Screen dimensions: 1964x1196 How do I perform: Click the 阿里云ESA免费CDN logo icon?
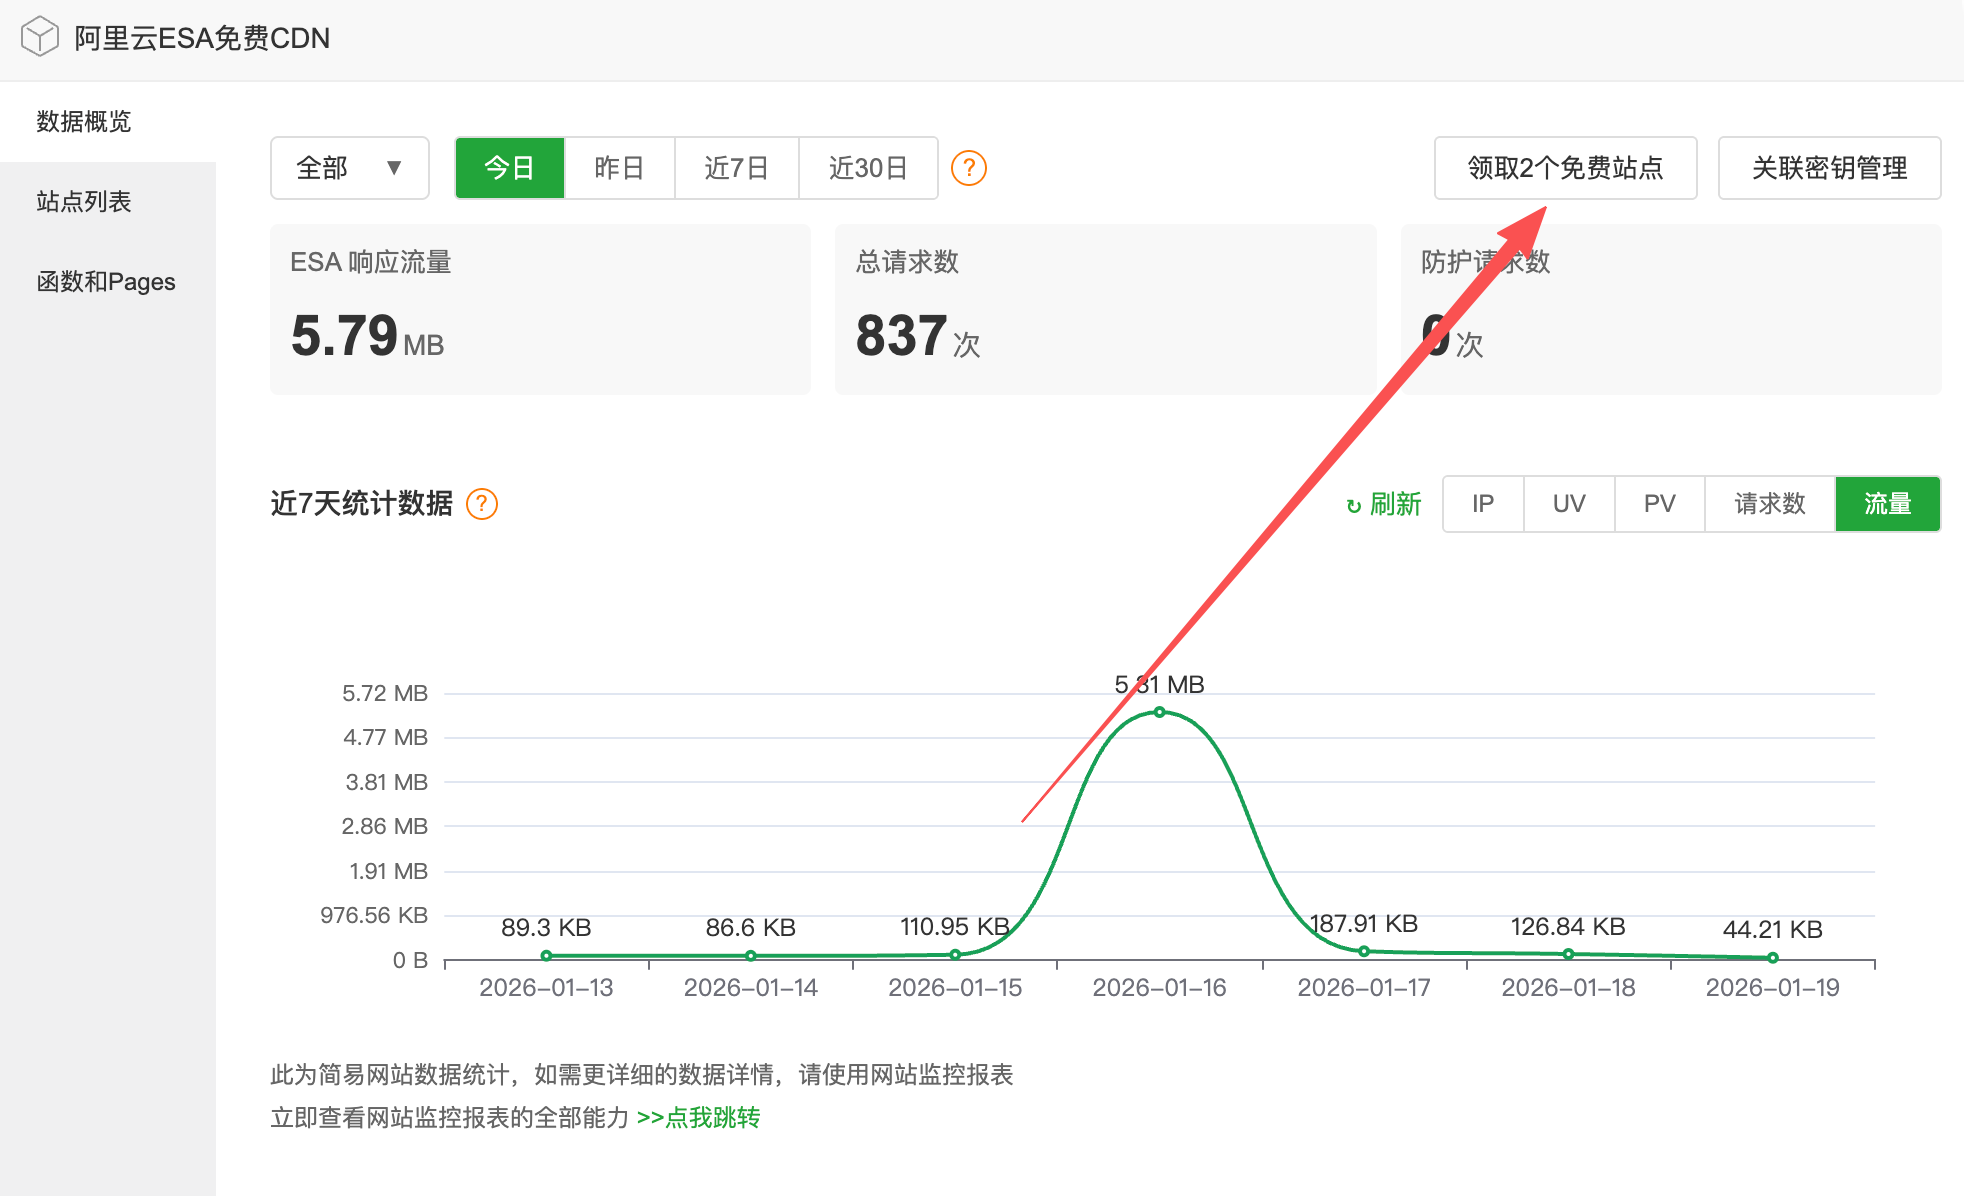[x=38, y=38]
